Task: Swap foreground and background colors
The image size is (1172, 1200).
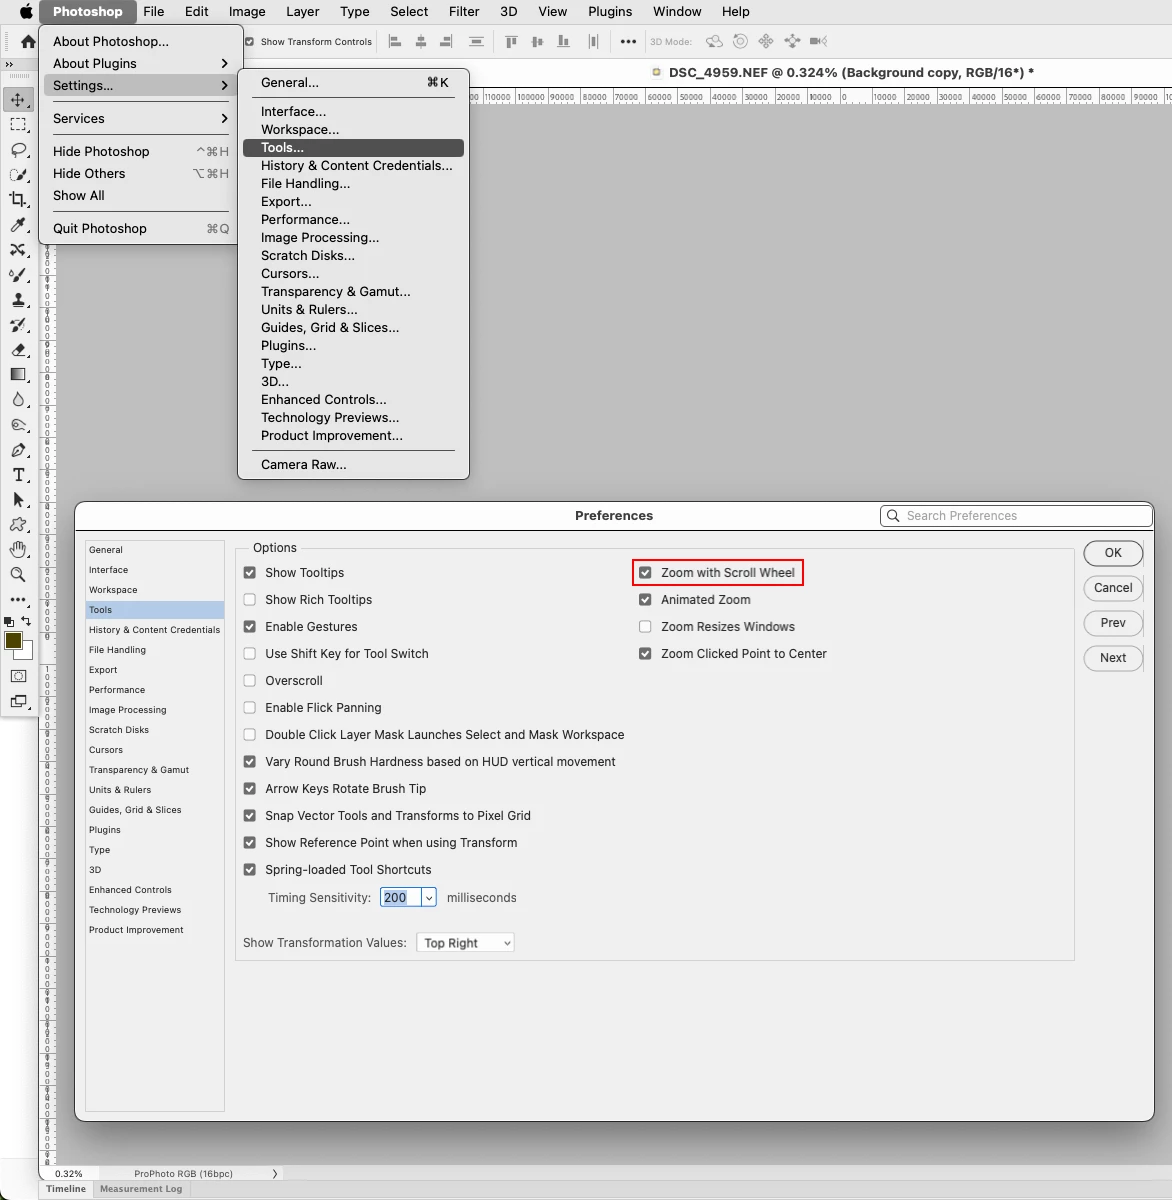Action: 26,621
